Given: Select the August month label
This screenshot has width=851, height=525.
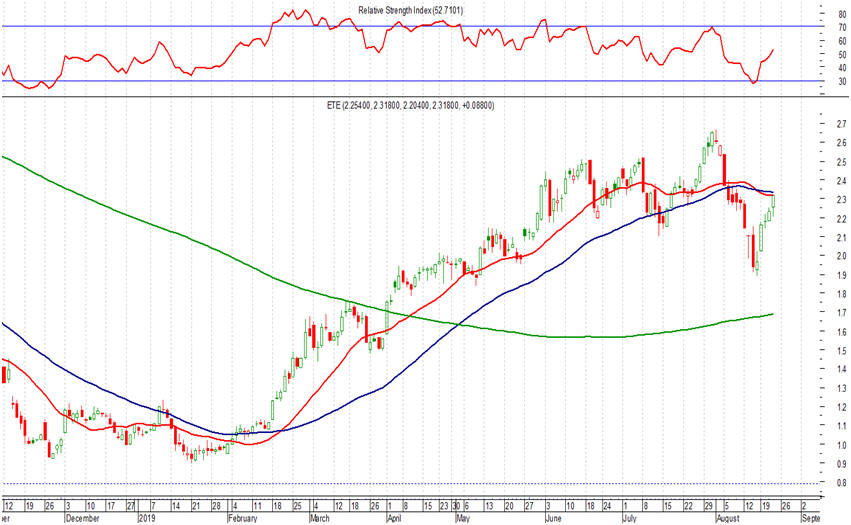Looking at the screenshot, I should [x=728, y=518].
